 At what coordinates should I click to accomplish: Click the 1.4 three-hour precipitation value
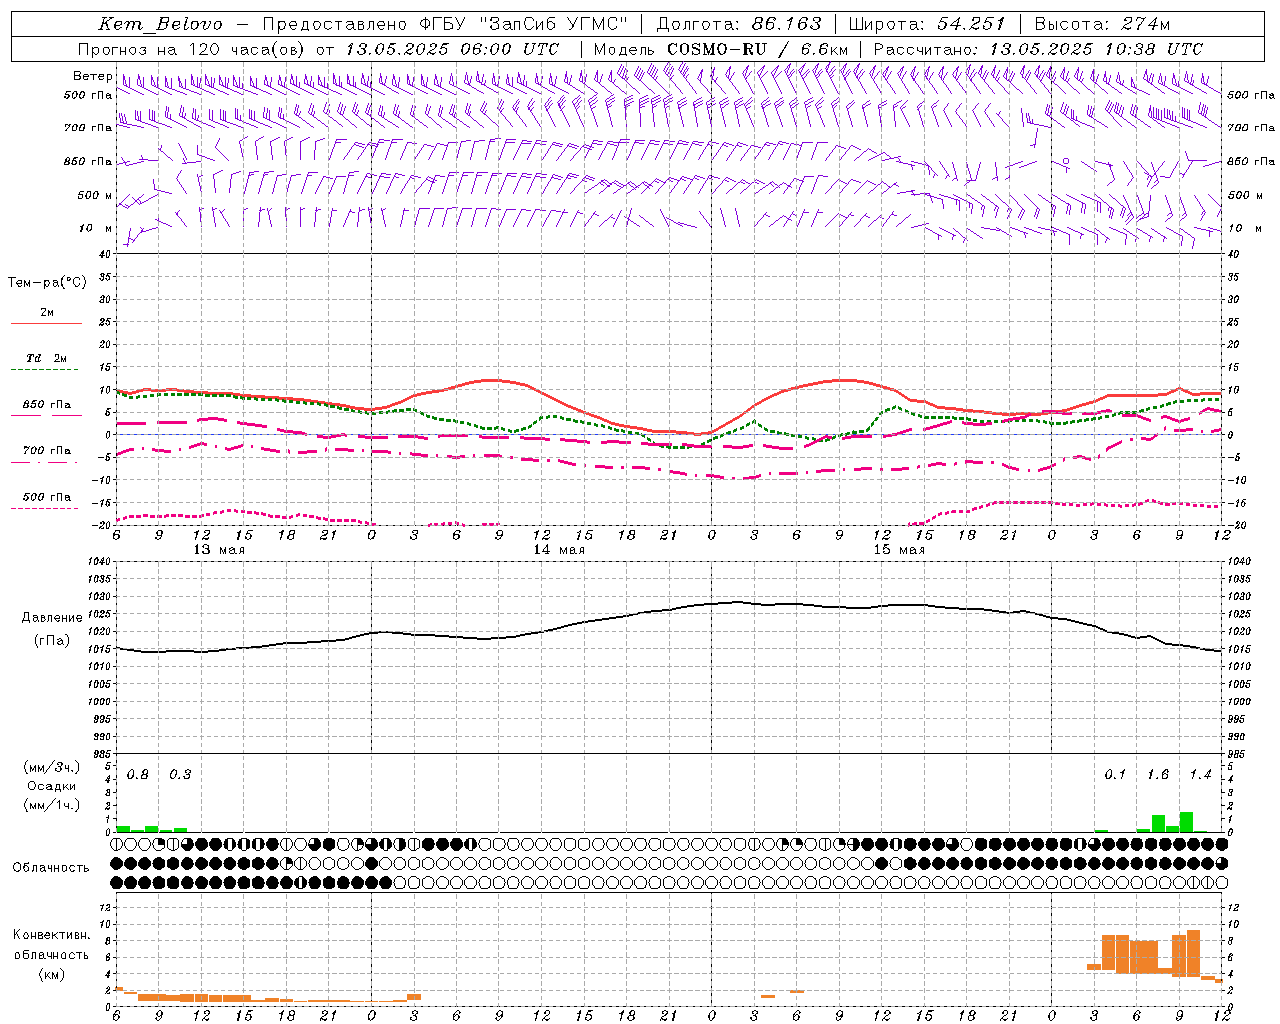(1200, 775)
